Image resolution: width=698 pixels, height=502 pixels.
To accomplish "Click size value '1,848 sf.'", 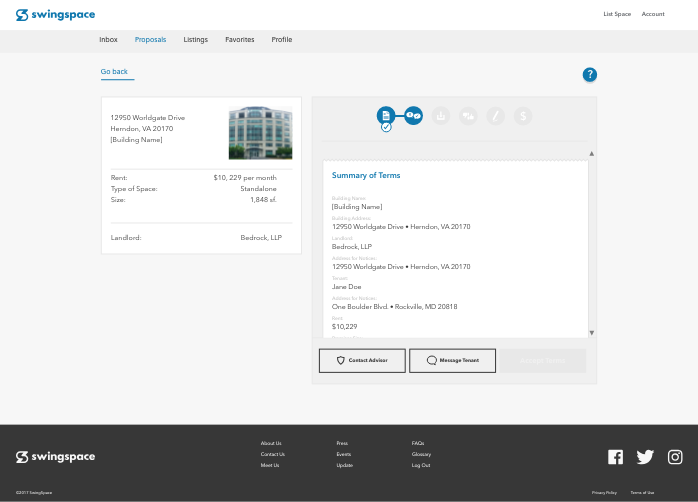I will click(263, 200).
